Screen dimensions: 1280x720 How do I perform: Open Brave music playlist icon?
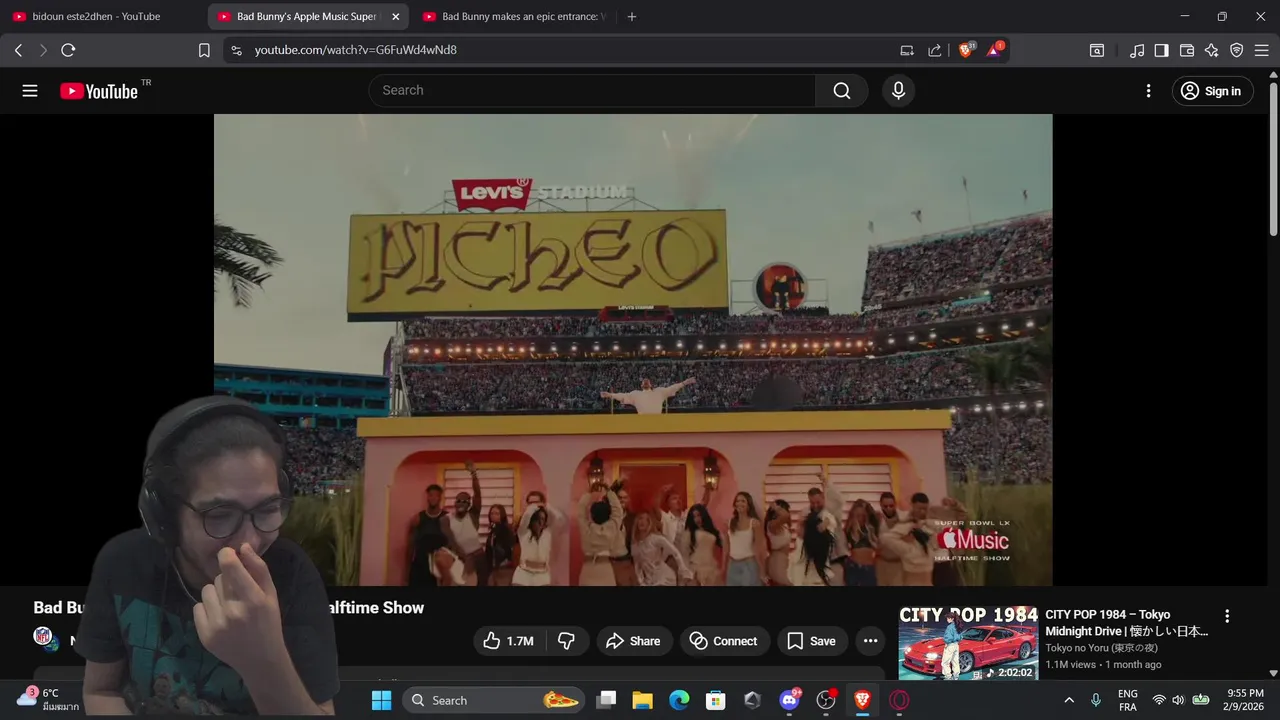tap(1137, 50)
